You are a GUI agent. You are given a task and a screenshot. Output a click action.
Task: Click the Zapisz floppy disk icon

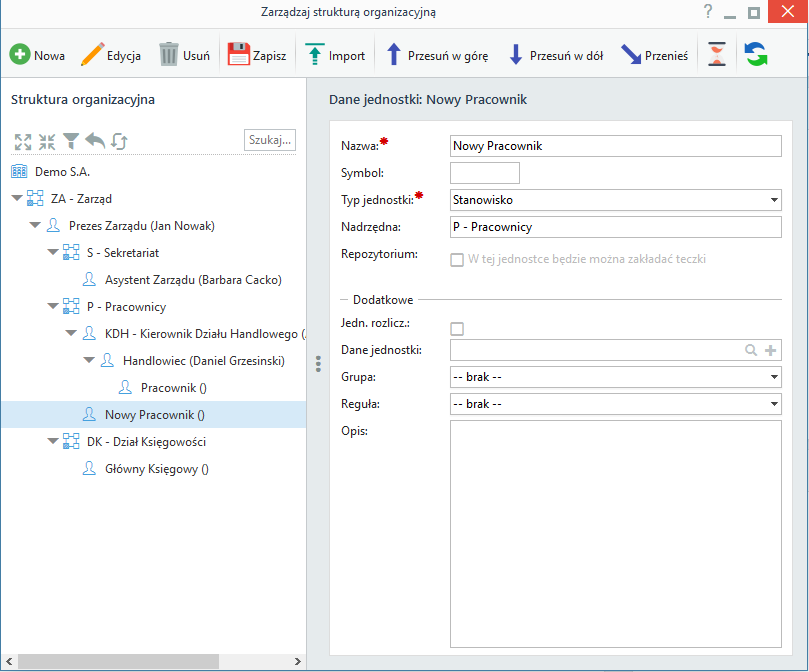pos(238,54)
